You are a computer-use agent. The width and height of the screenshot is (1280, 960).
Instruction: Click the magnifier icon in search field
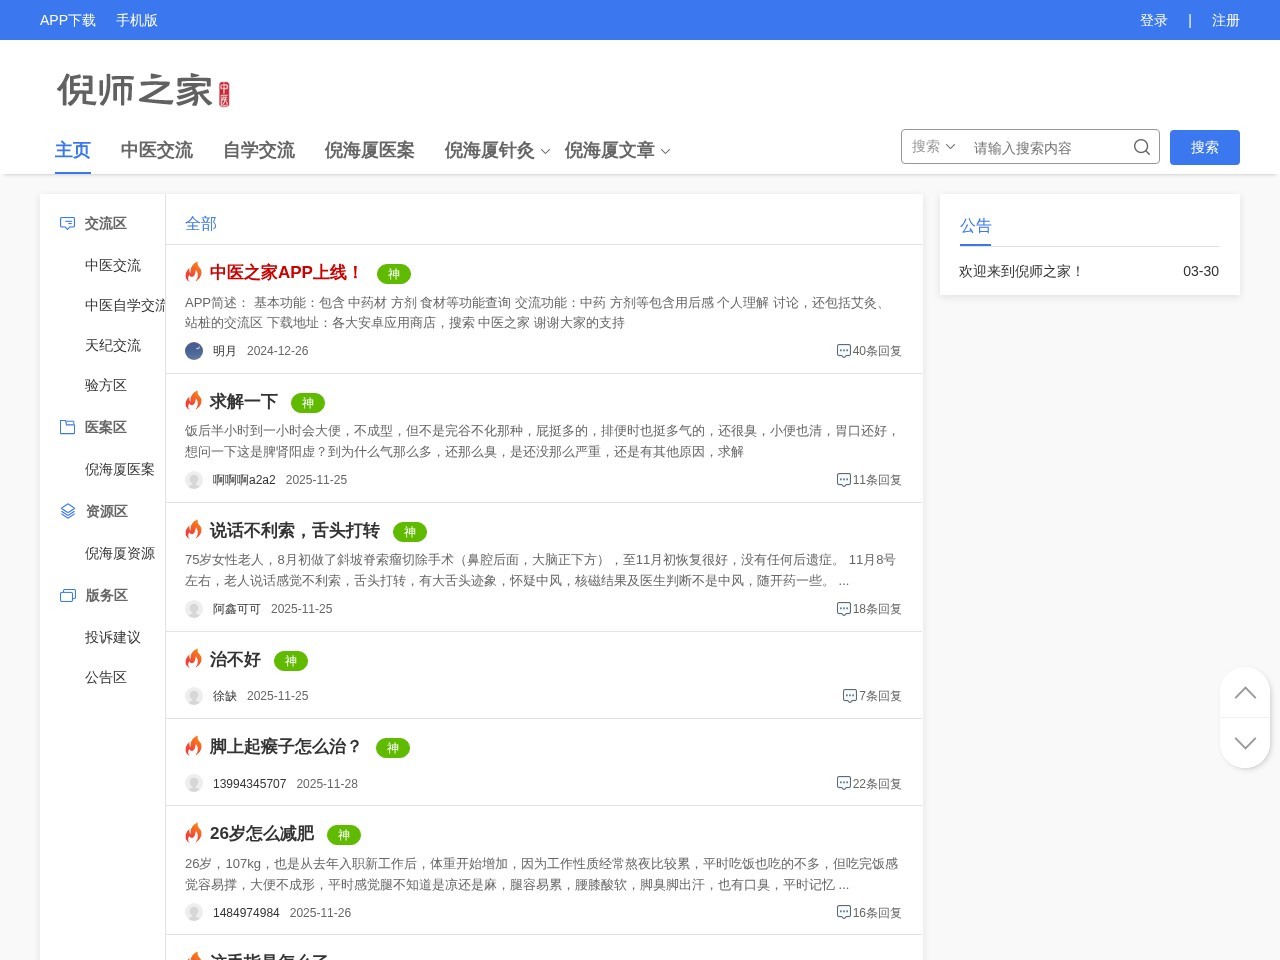coord(1142,147)
